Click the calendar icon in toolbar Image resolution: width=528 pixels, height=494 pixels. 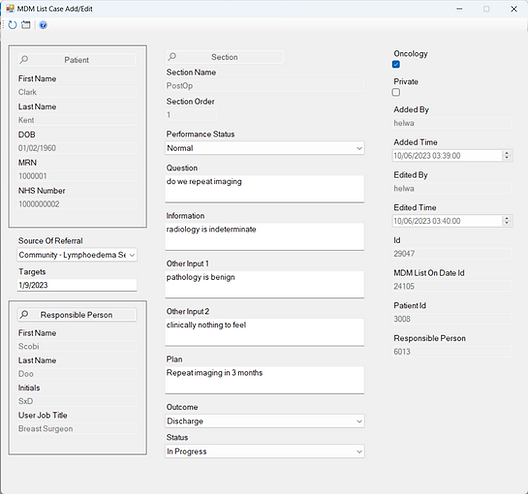pyautogui.click(x=26, y=25)
